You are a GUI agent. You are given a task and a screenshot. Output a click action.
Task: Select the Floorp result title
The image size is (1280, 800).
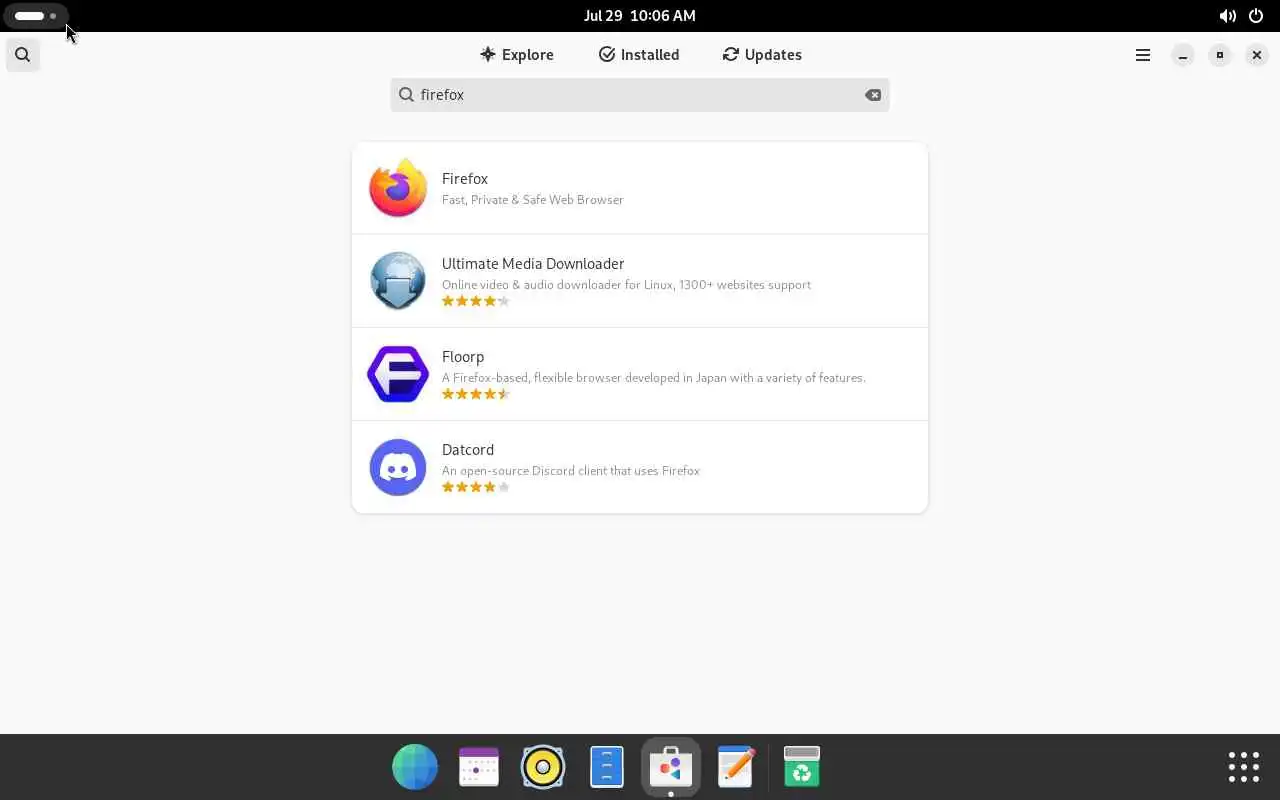click(x=463, y=357)
